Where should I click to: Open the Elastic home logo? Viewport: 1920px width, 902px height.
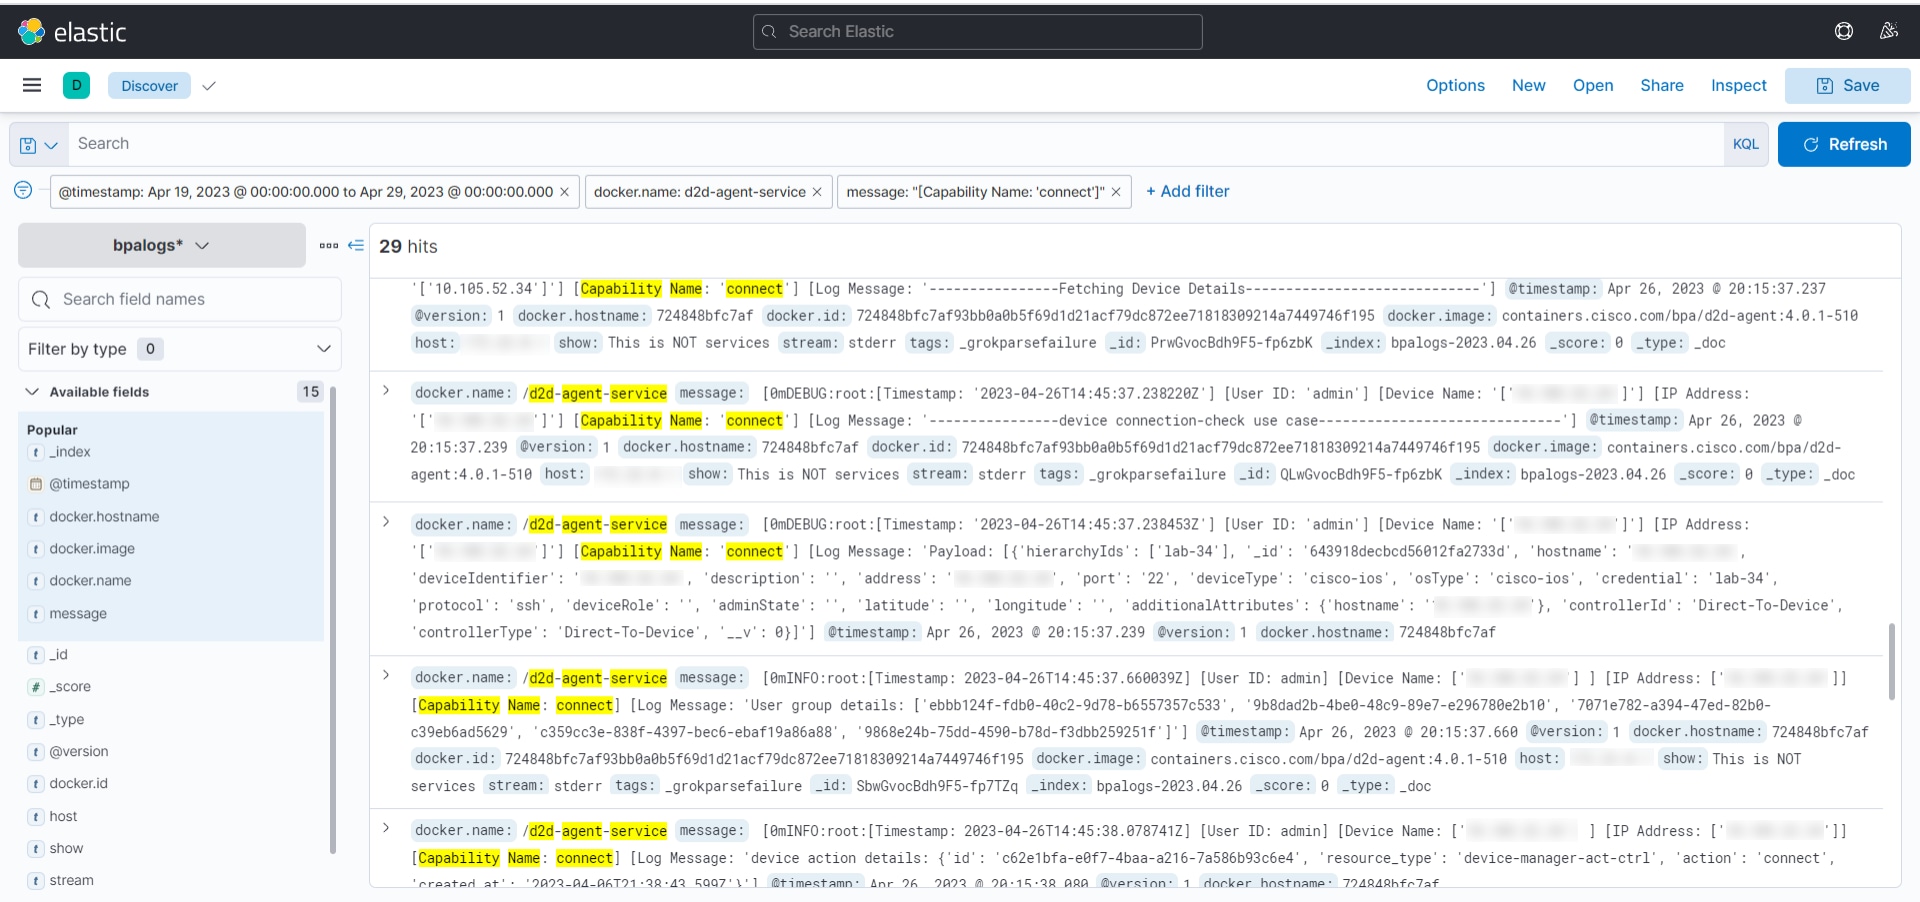72,32
